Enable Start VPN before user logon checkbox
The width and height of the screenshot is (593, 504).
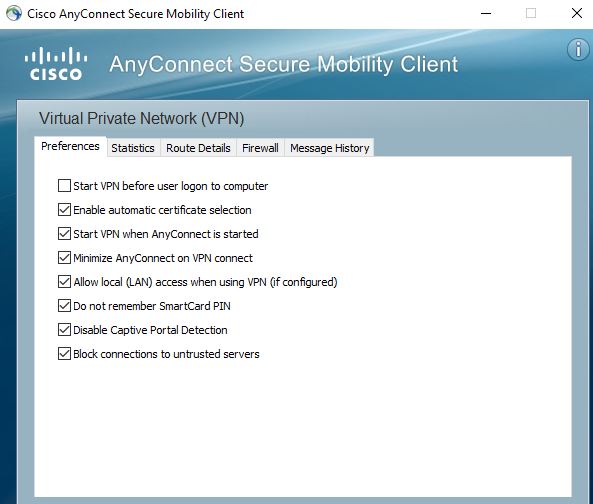click(x=64, y=186)
